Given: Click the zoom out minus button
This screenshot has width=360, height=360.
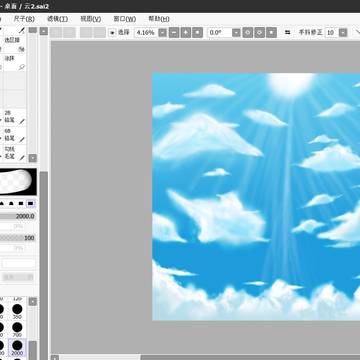Looking at the screenshot, I should (174, 32).
